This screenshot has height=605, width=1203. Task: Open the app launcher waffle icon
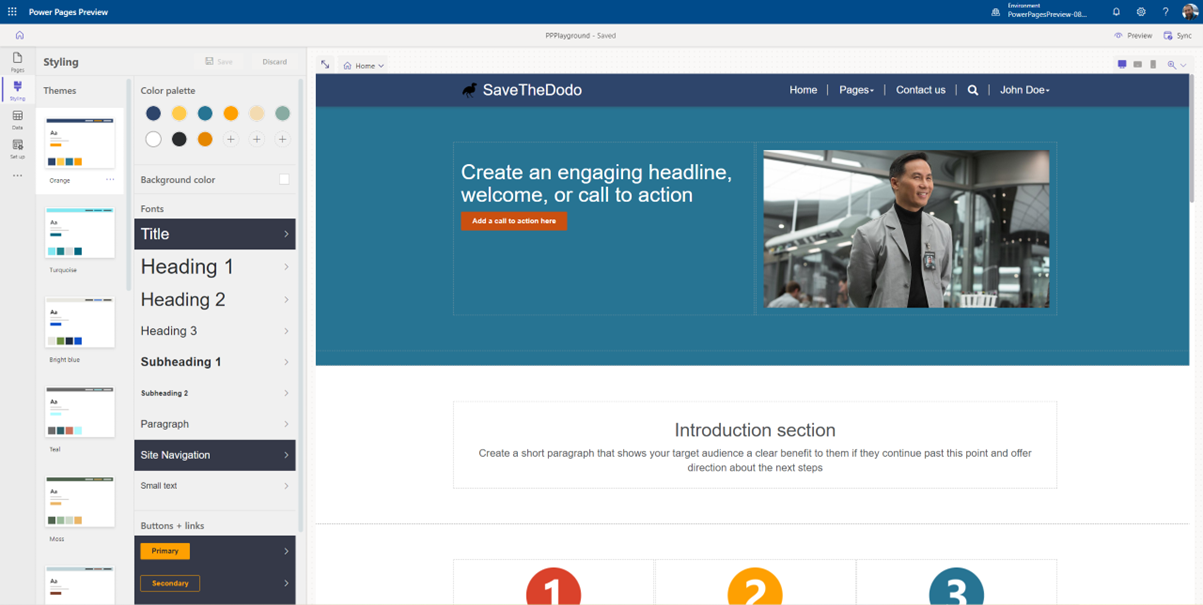click(x=12, y=12)
